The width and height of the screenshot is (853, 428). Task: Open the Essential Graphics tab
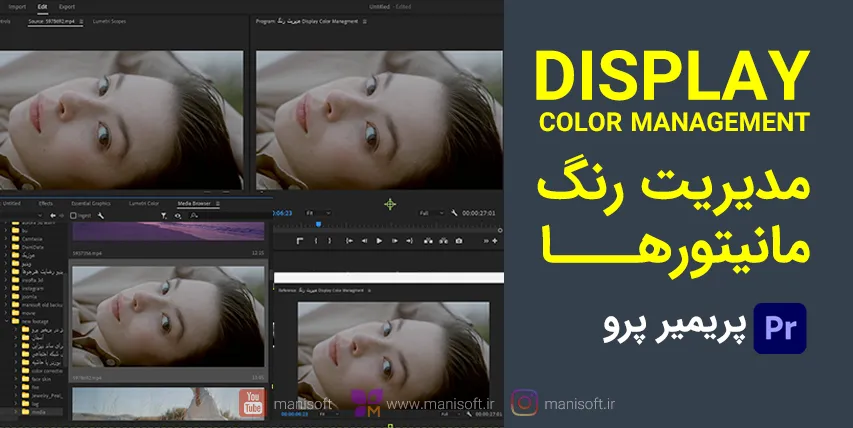pyautogui.click(x=91, y=204)
